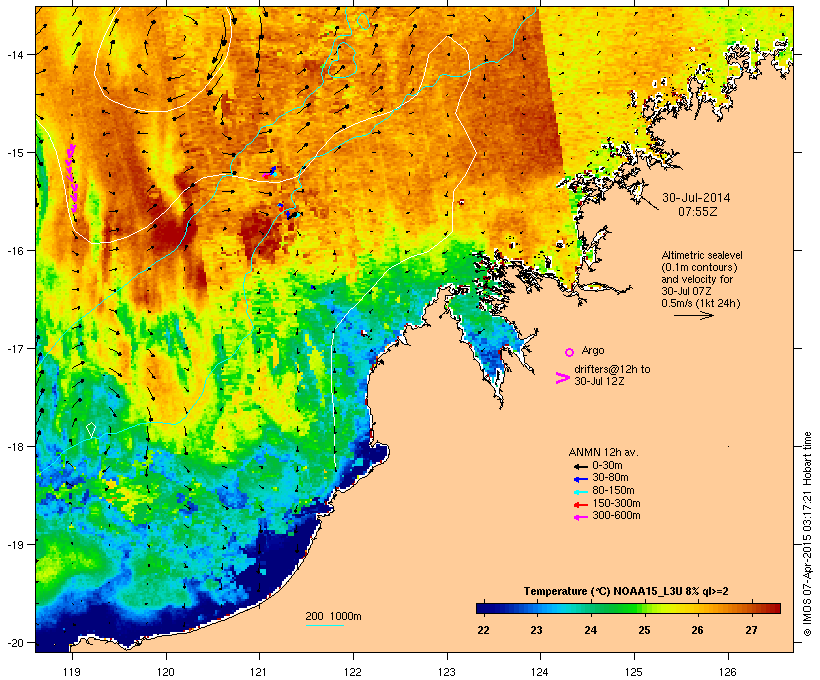Click the 'Argo' legend label

[593, 350]
